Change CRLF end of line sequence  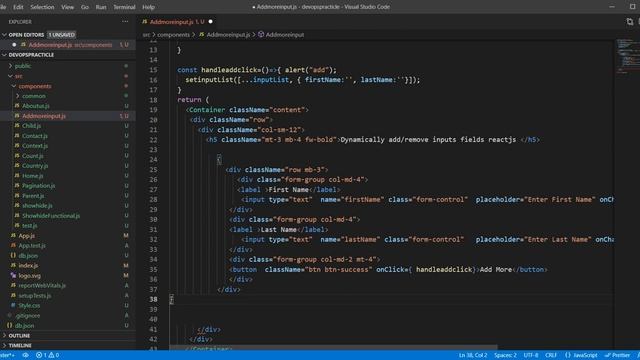551,355
